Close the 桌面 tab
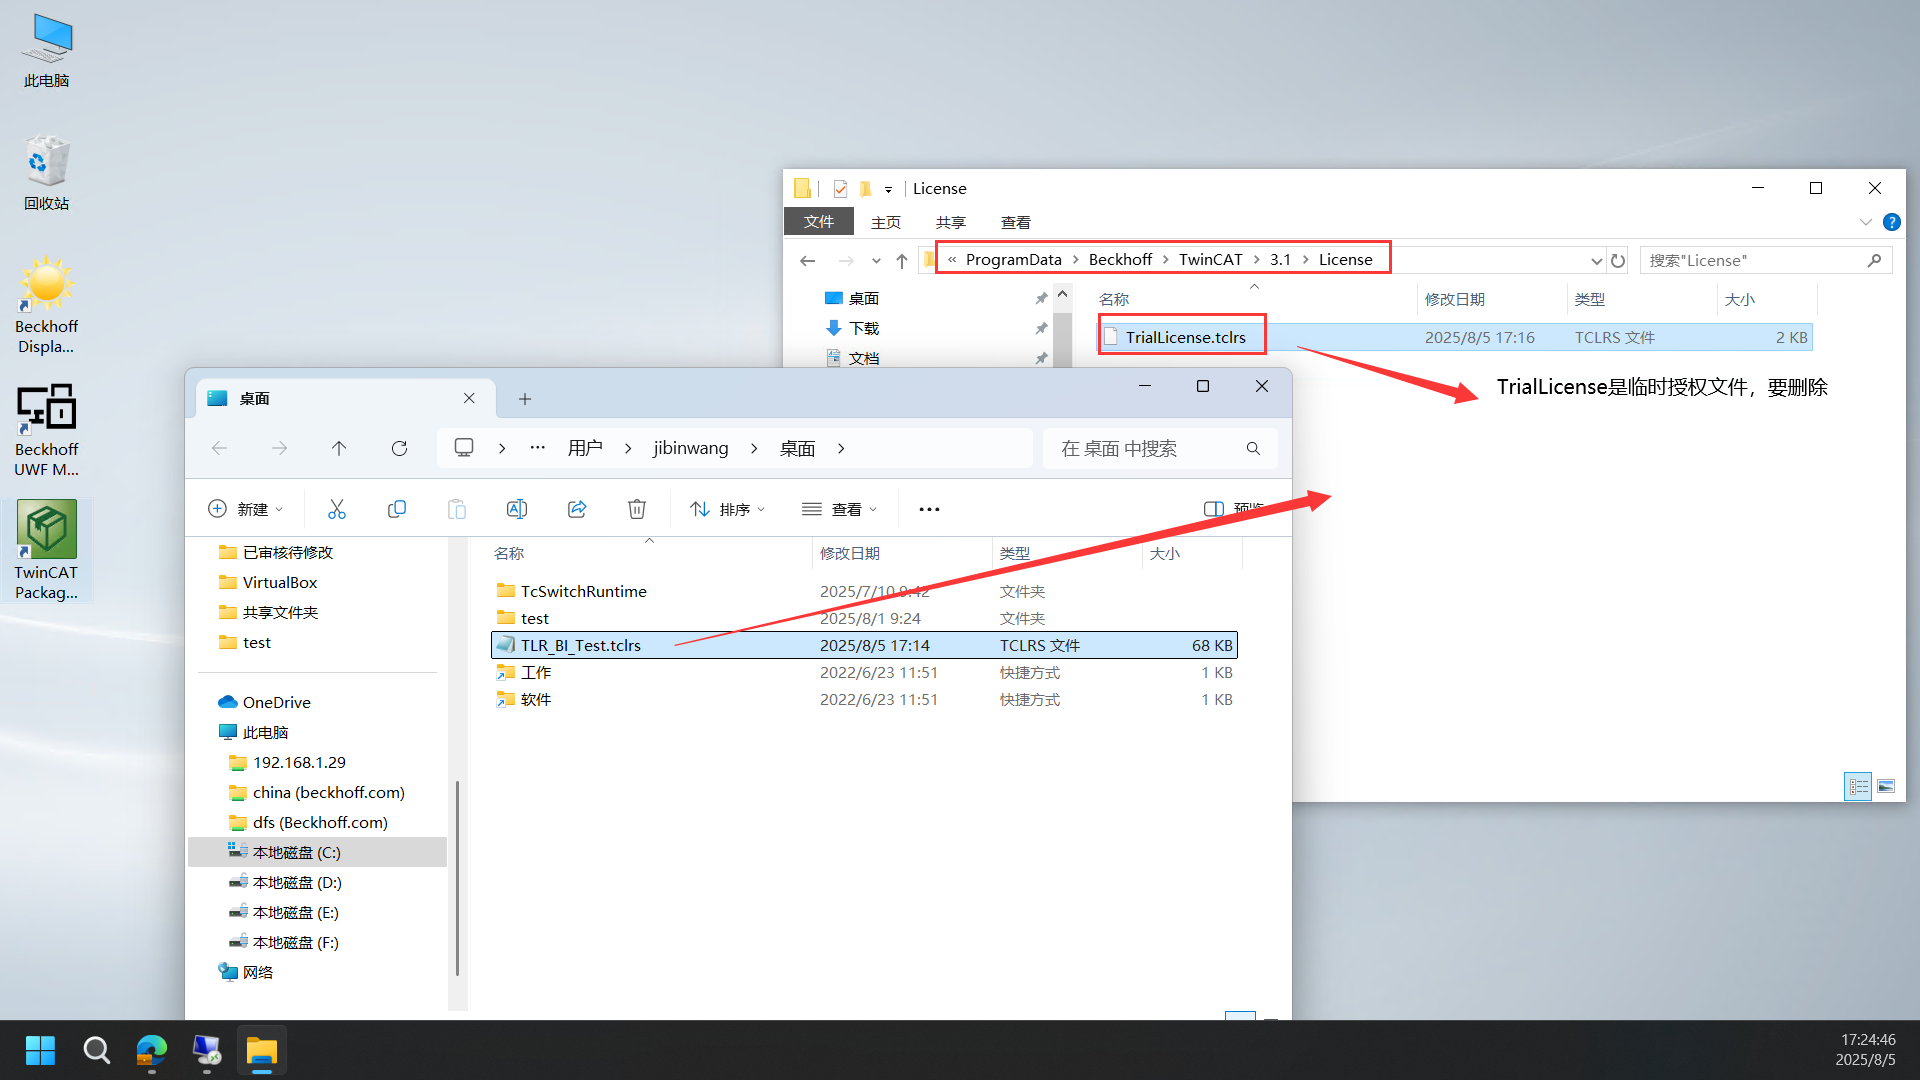 coord(469,398)
